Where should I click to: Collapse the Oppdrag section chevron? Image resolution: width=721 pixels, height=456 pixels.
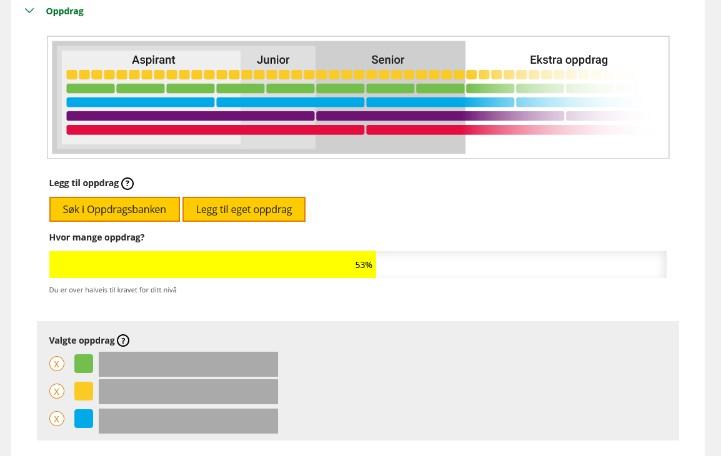tap(29, 11)
